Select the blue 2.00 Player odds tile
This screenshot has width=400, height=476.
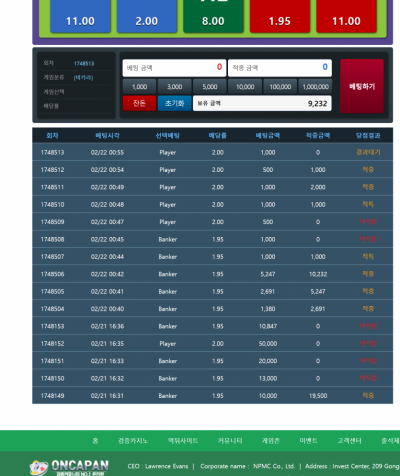pos(147,16)
